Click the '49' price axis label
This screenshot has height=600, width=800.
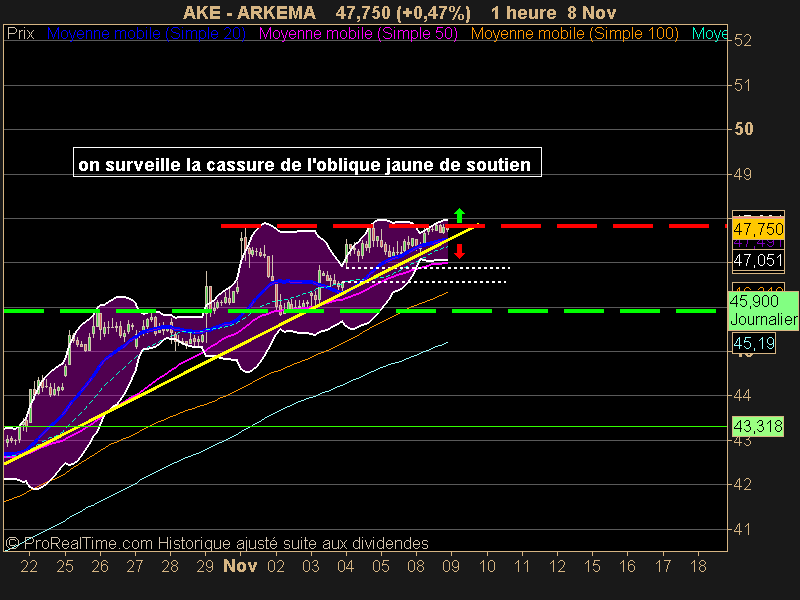[x=743, y=174]
